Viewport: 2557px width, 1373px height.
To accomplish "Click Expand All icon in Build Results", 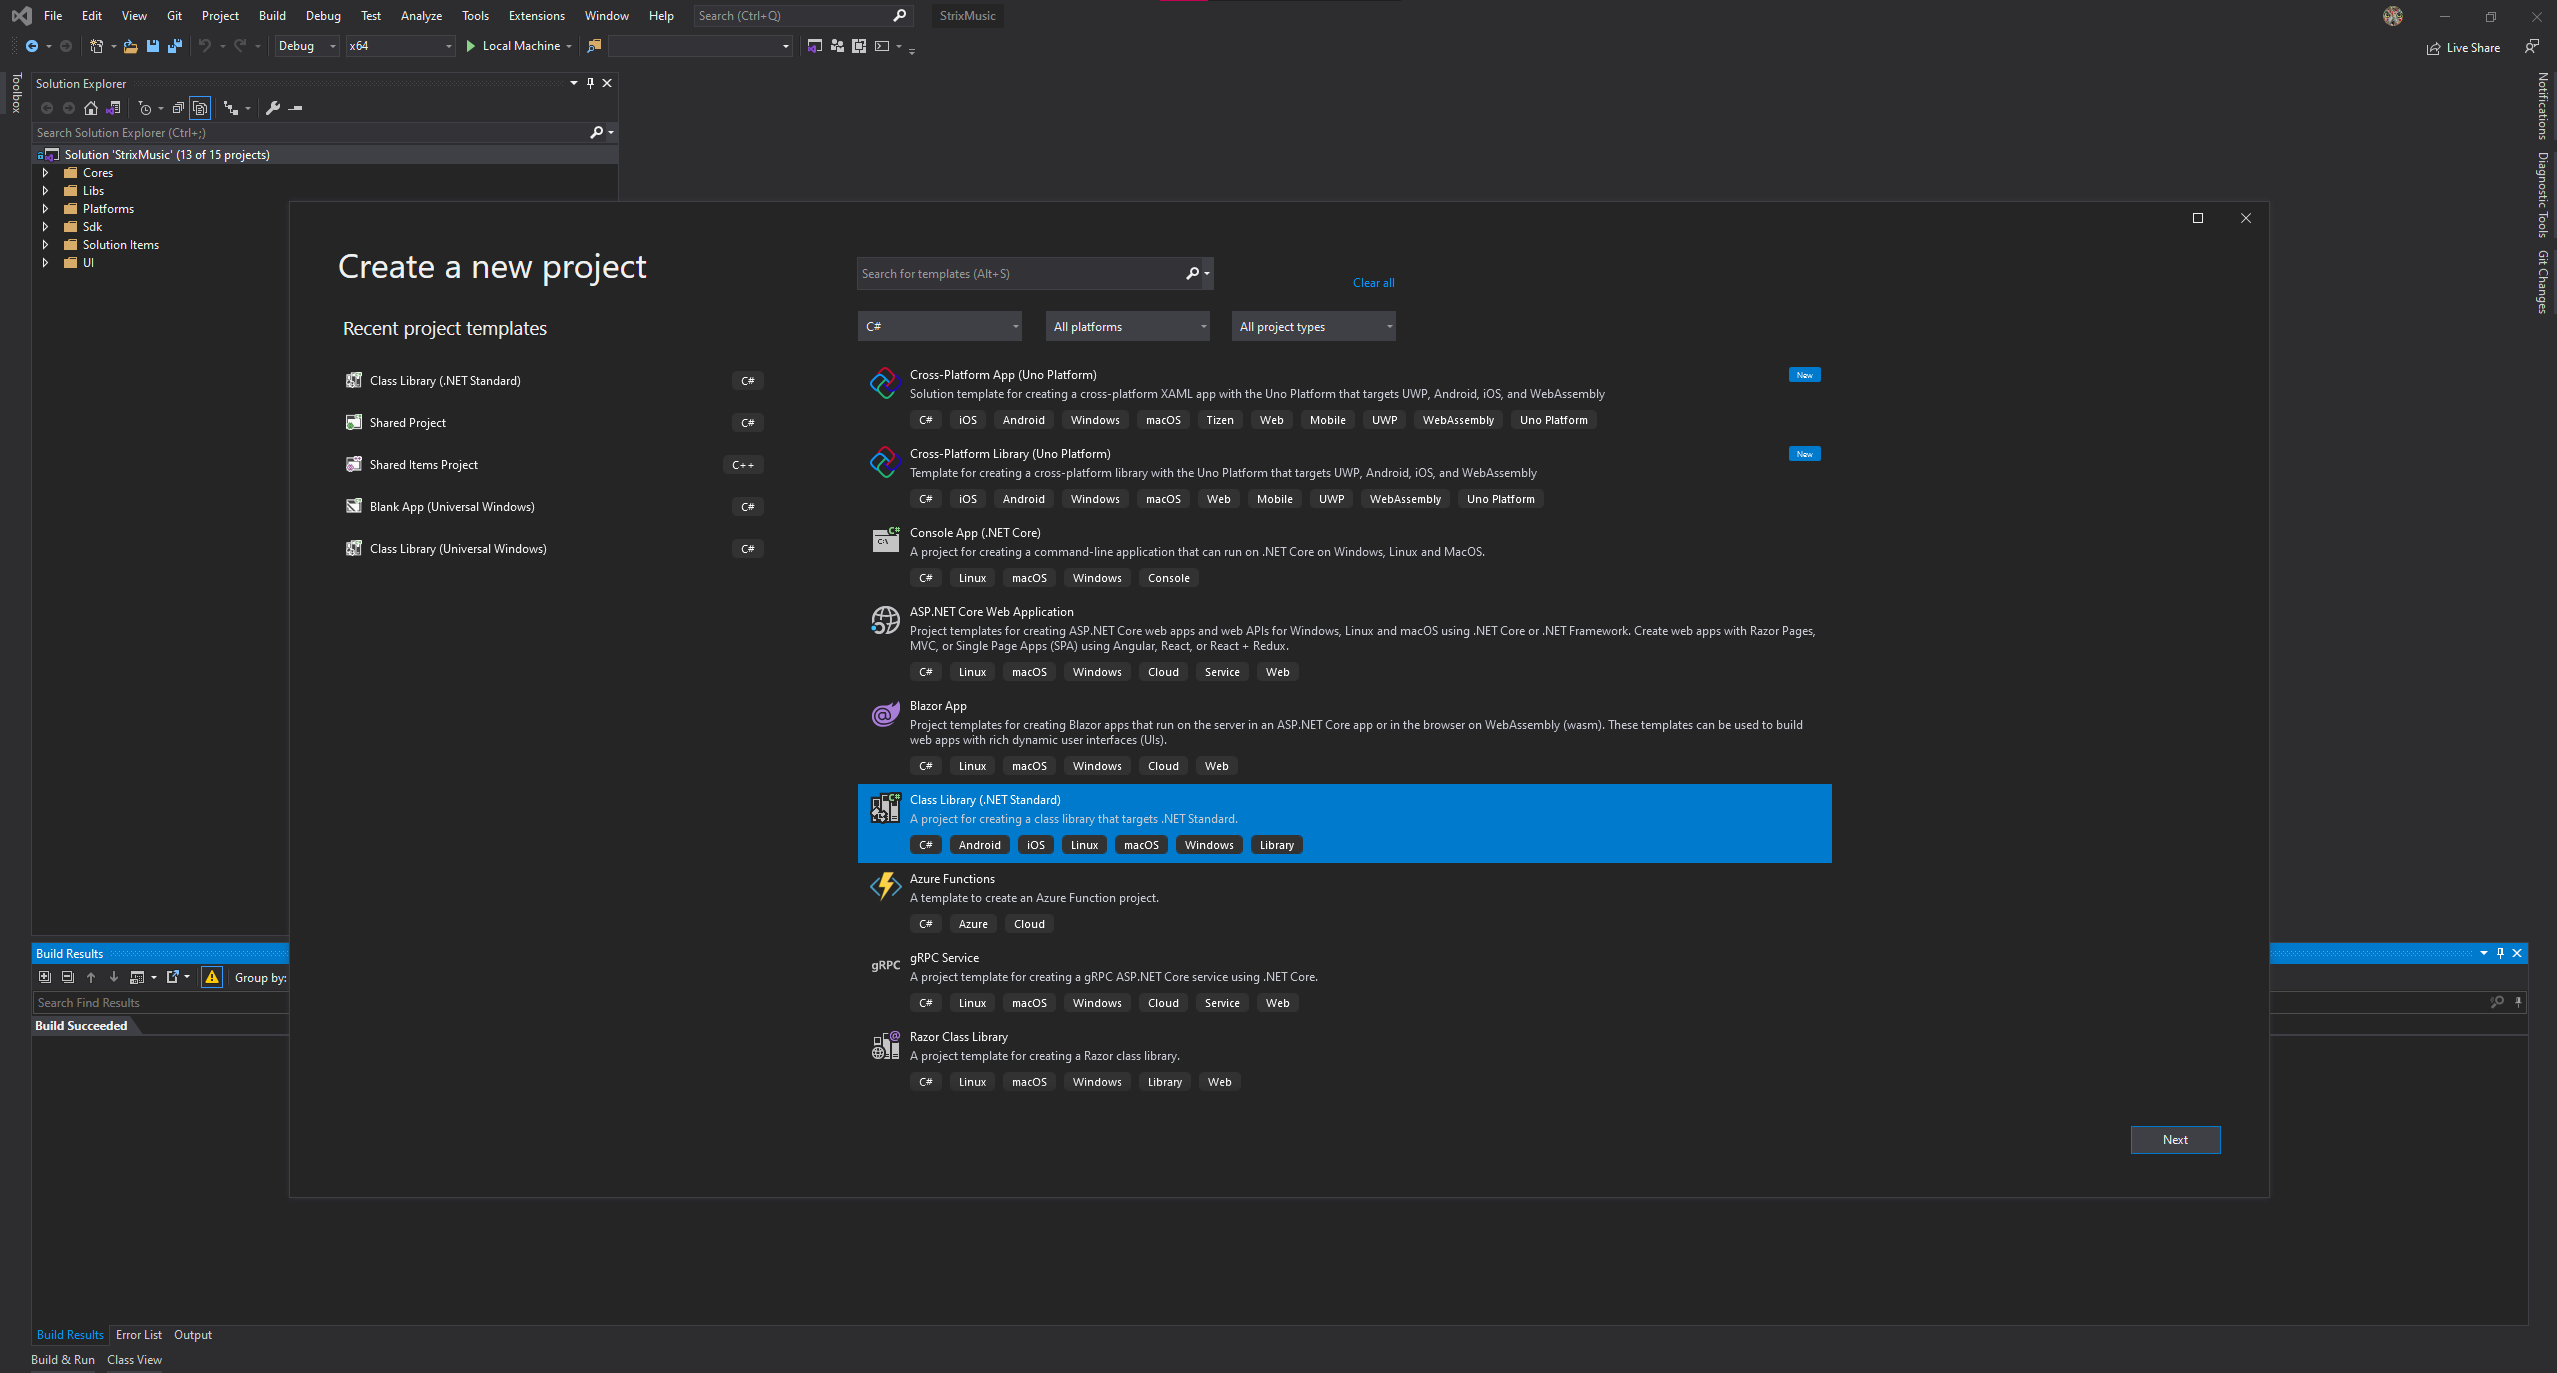I will [x=44, y=977].
